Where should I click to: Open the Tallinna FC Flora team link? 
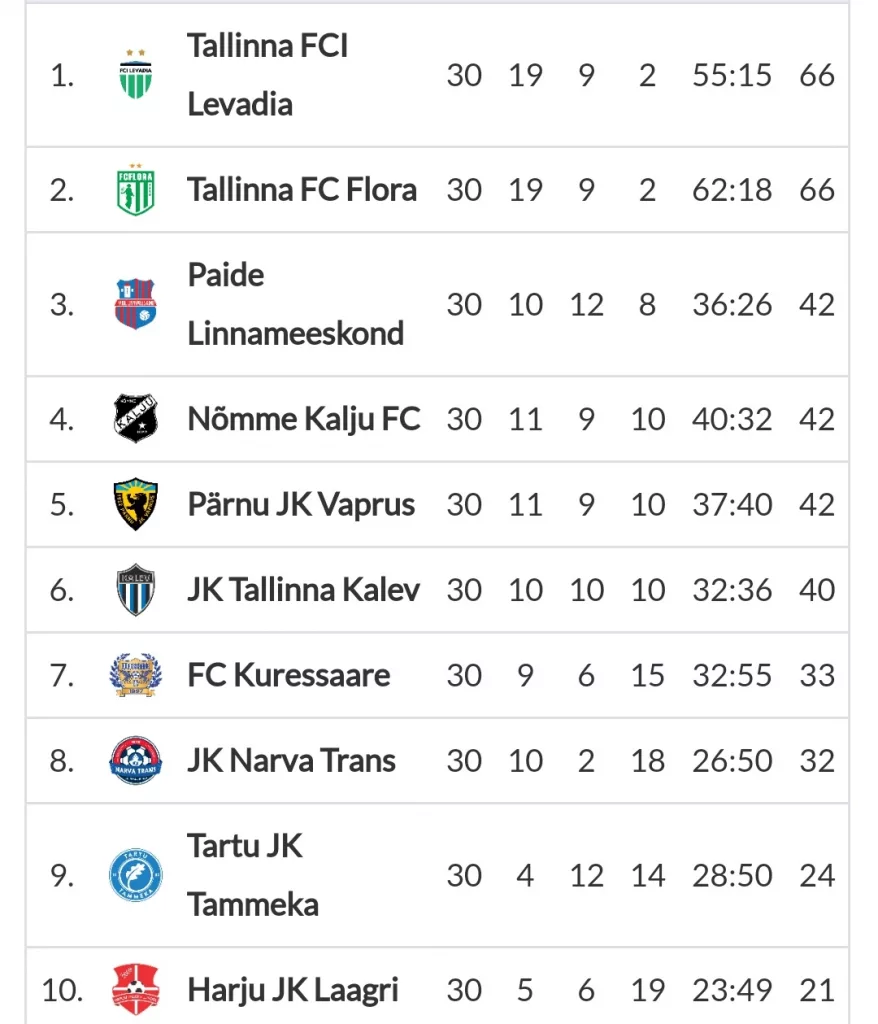tap(302, 190)
